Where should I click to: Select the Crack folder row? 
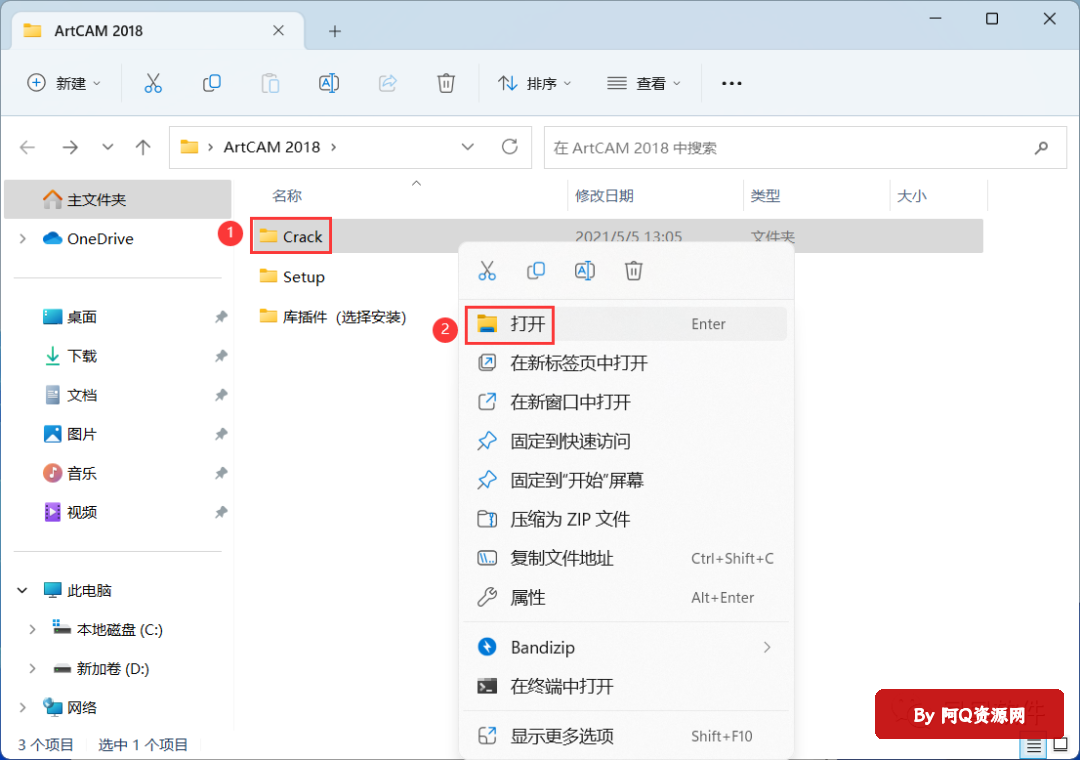point(617,236)
